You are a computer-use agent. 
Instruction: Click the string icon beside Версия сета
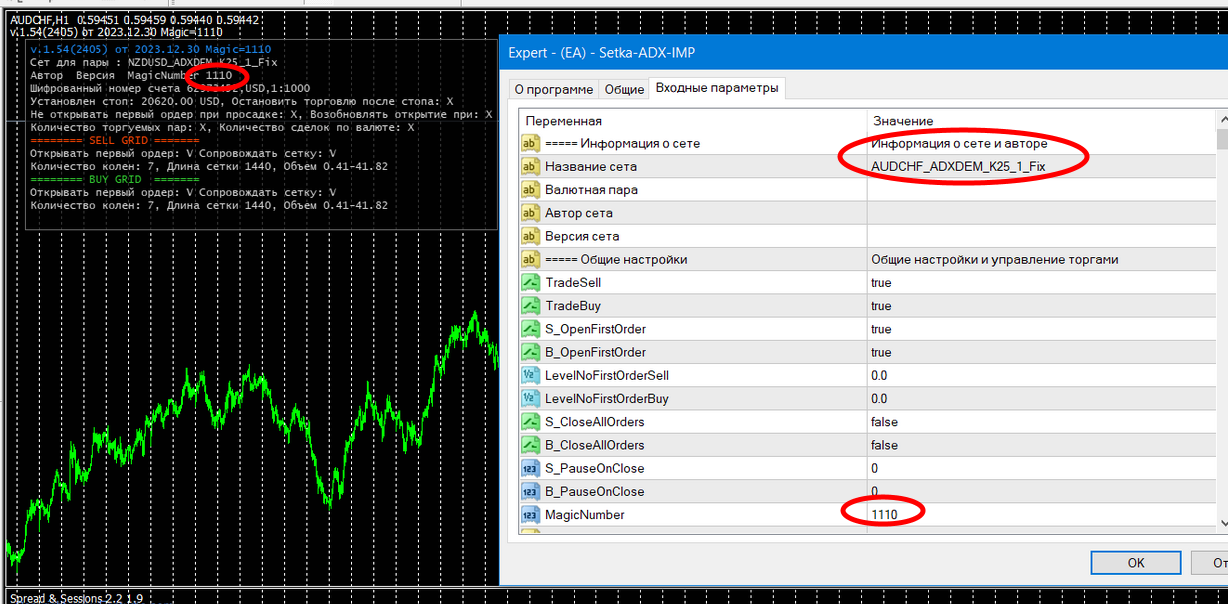[x=530, y=236]
